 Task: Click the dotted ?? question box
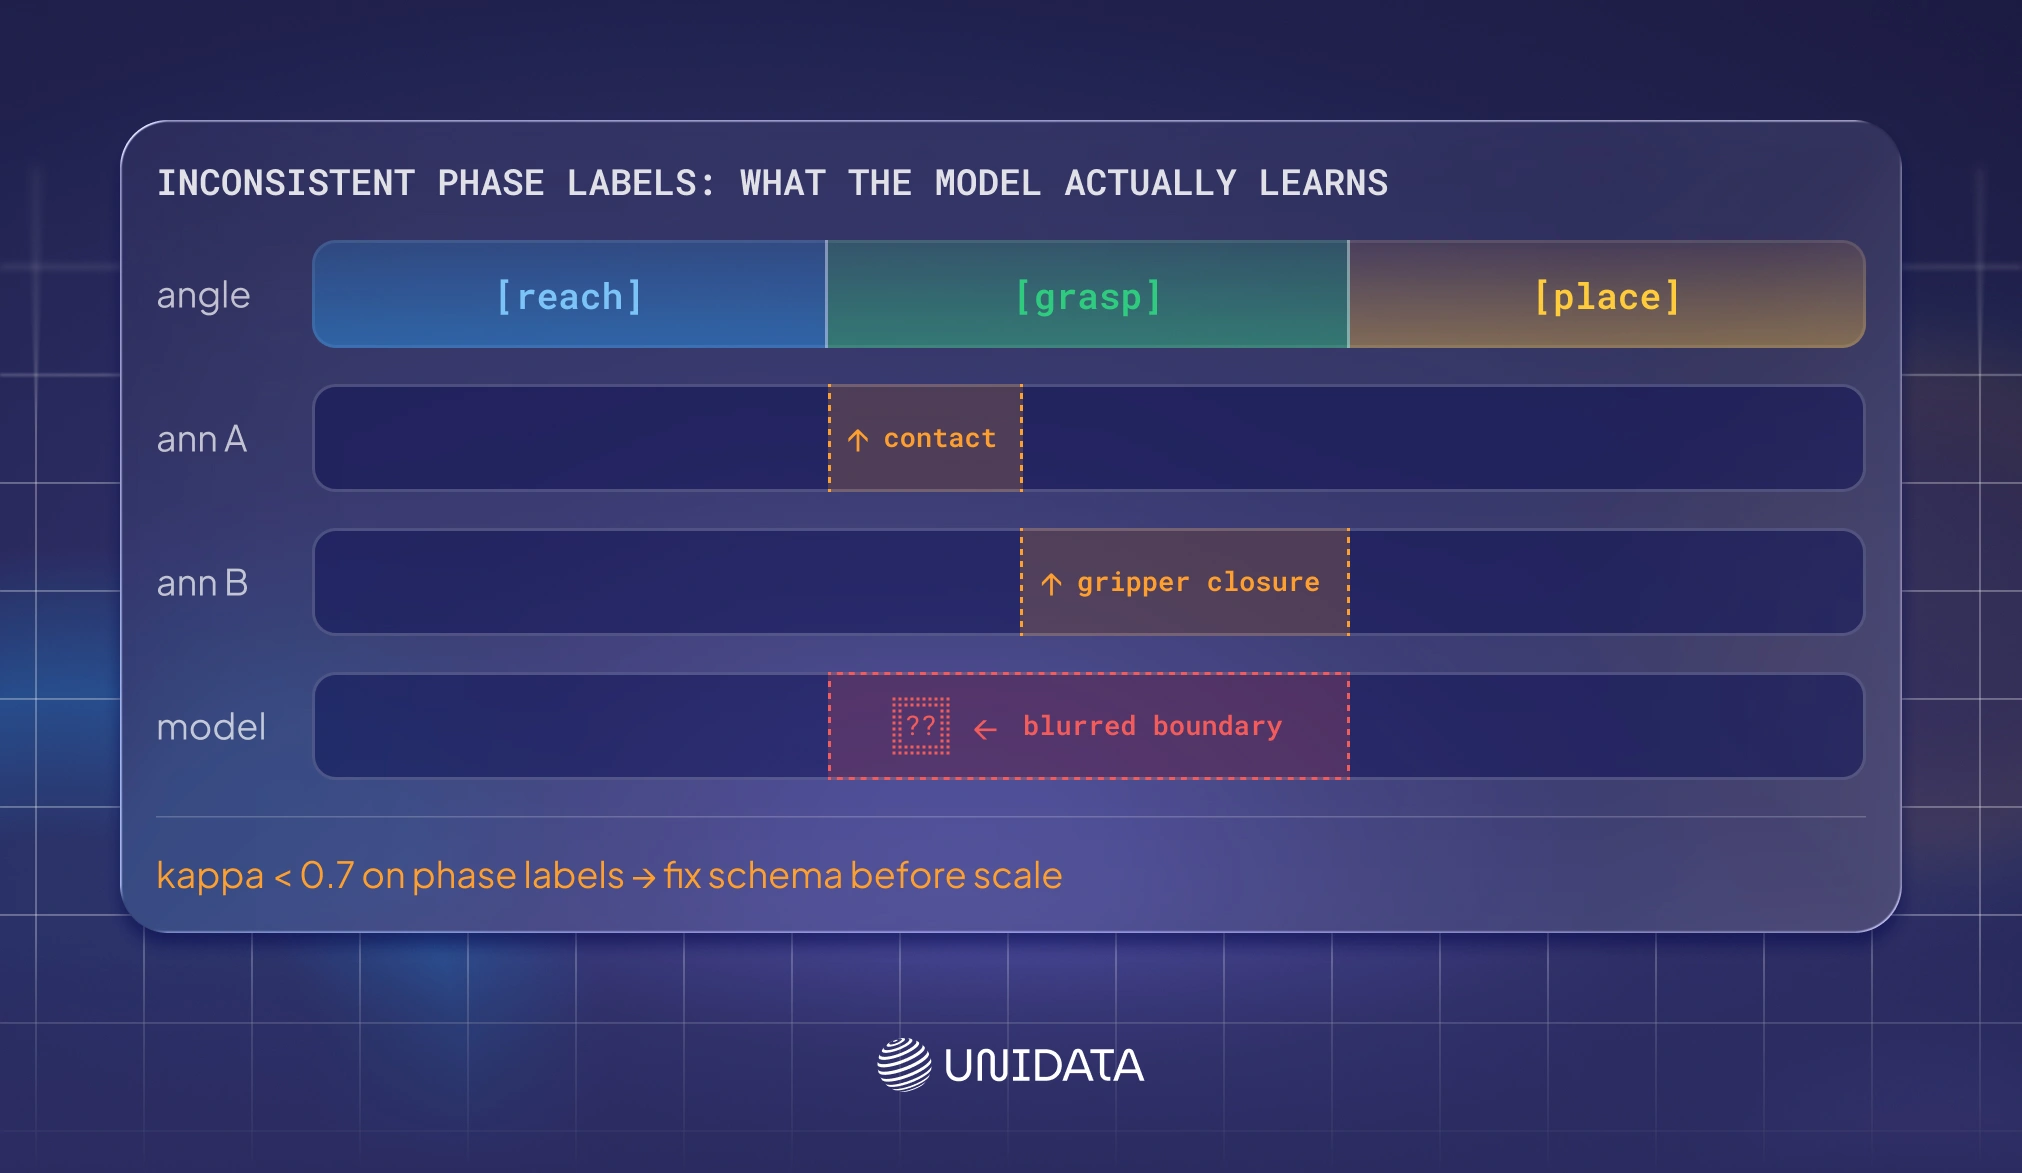[921, 726]
